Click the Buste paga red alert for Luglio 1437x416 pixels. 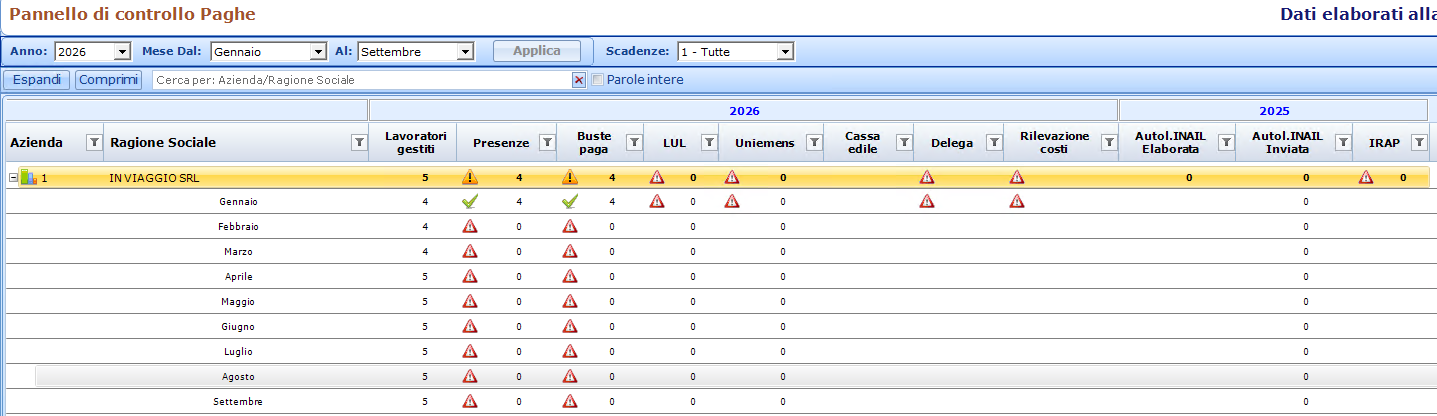[570, 351]
